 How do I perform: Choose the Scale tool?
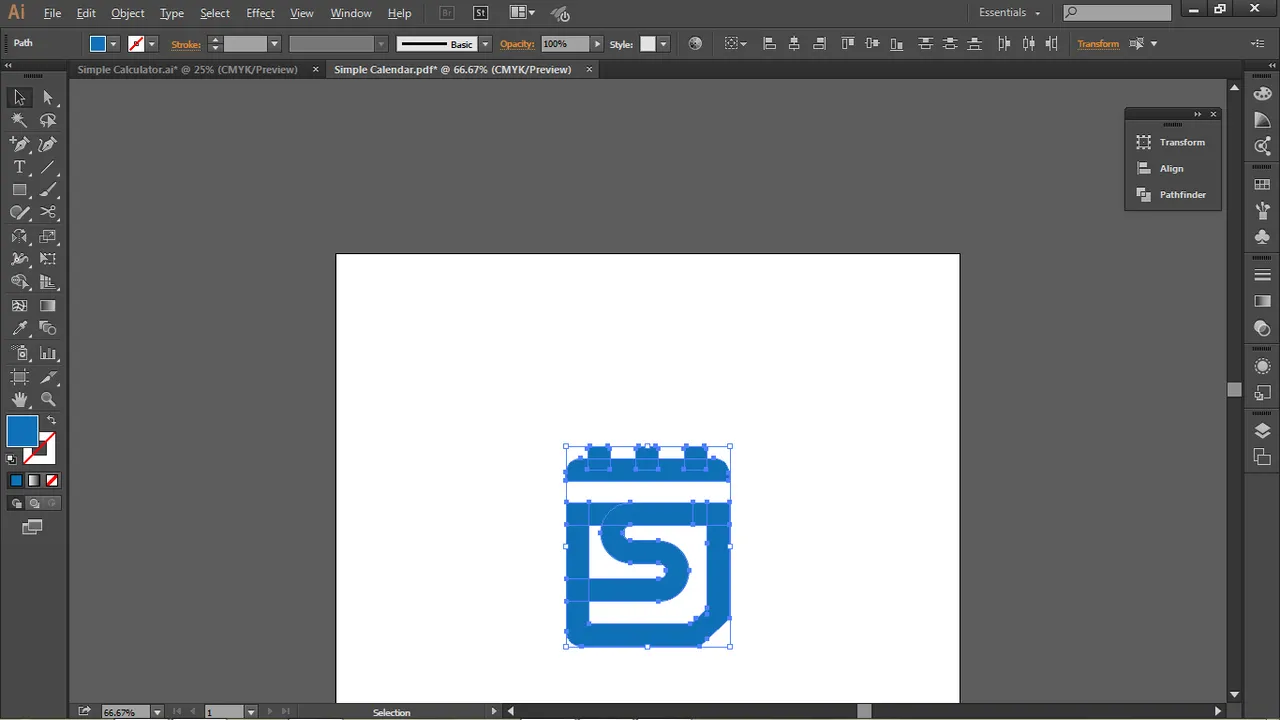48,237
